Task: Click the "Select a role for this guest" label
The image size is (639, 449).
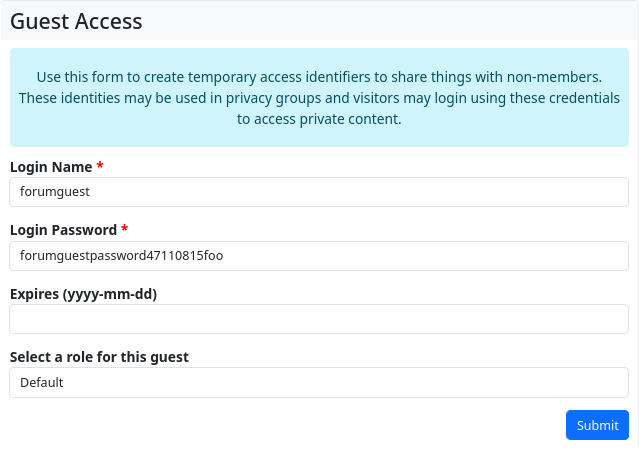Action: click(x=99, y=357)
